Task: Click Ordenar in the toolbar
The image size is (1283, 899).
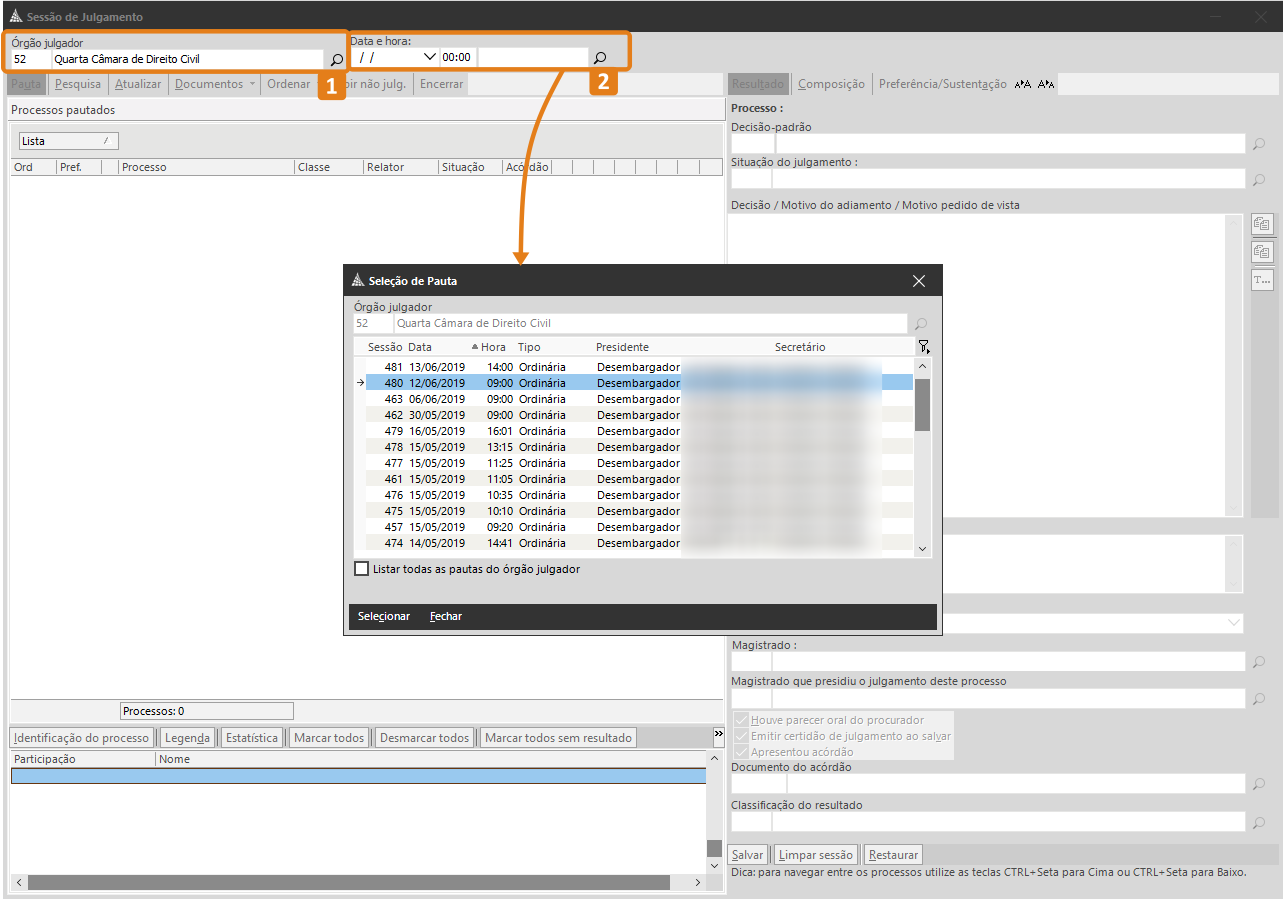Action: click(289, 84)
